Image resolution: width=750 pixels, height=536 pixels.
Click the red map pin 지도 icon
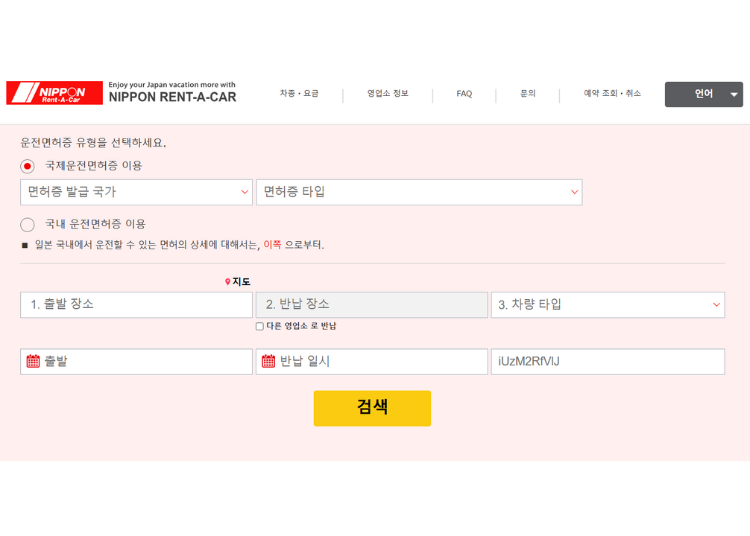tap(228, 282)
